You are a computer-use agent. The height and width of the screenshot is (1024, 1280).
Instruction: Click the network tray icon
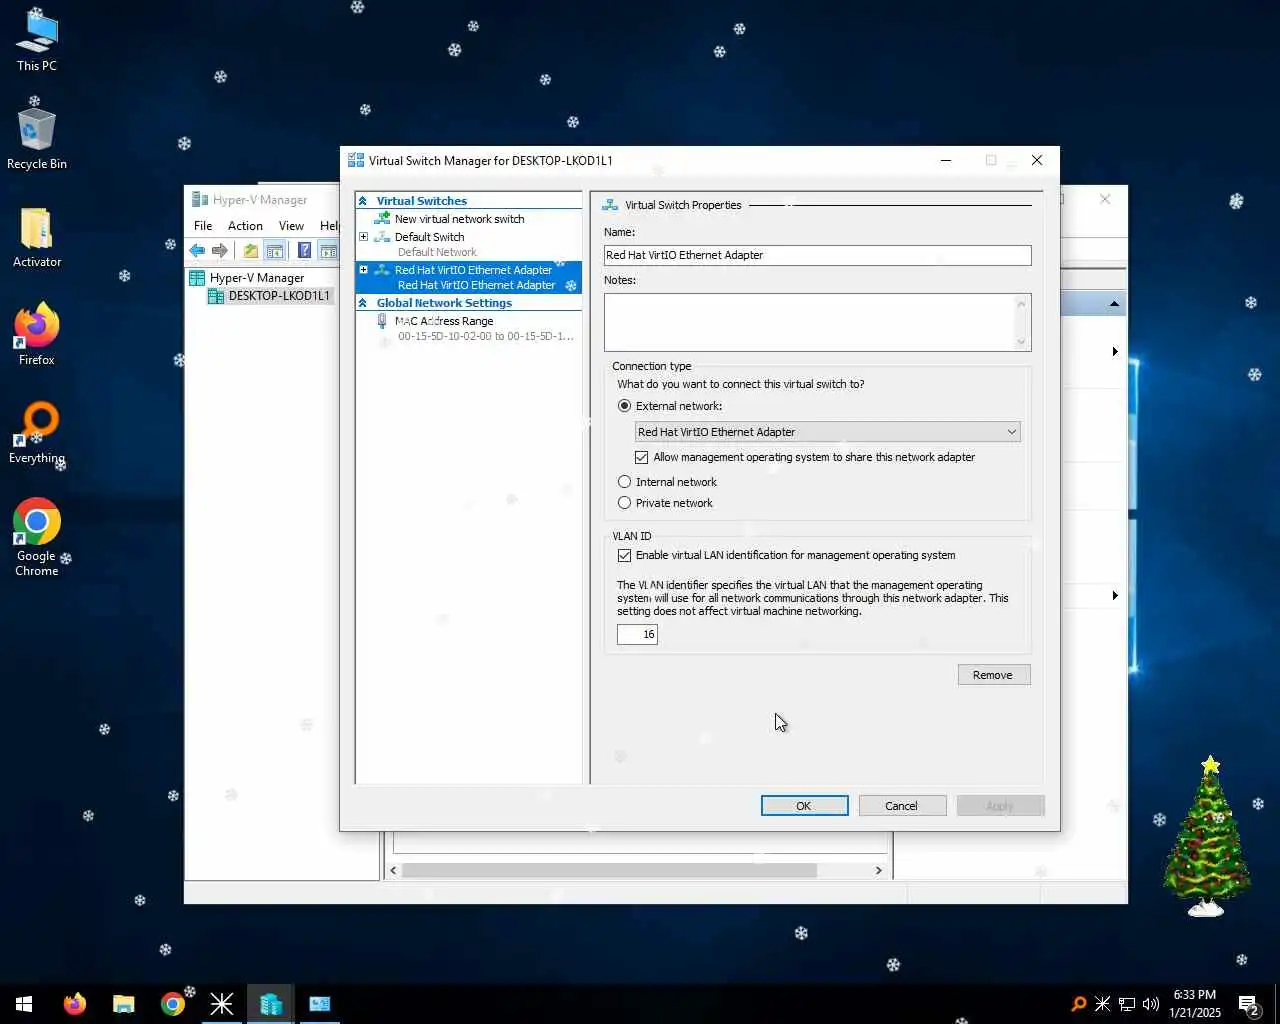click(1127, 1004)
